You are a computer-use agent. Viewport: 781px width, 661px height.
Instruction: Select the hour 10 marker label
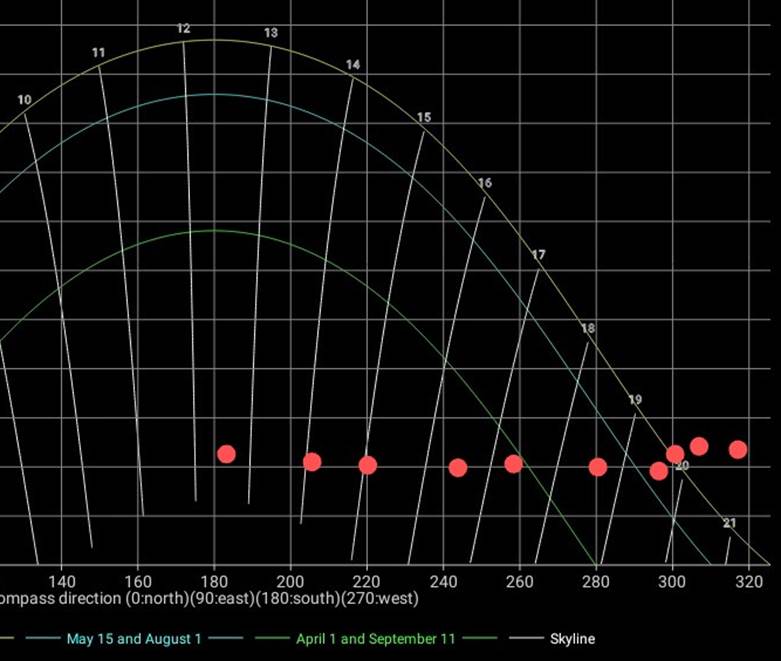point(24,100)
